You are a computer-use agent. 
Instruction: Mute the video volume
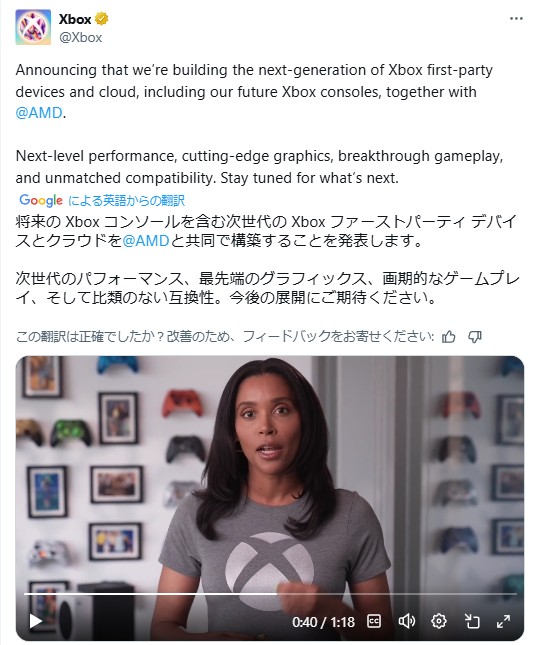pyautogui.click(x=407, y=621)
